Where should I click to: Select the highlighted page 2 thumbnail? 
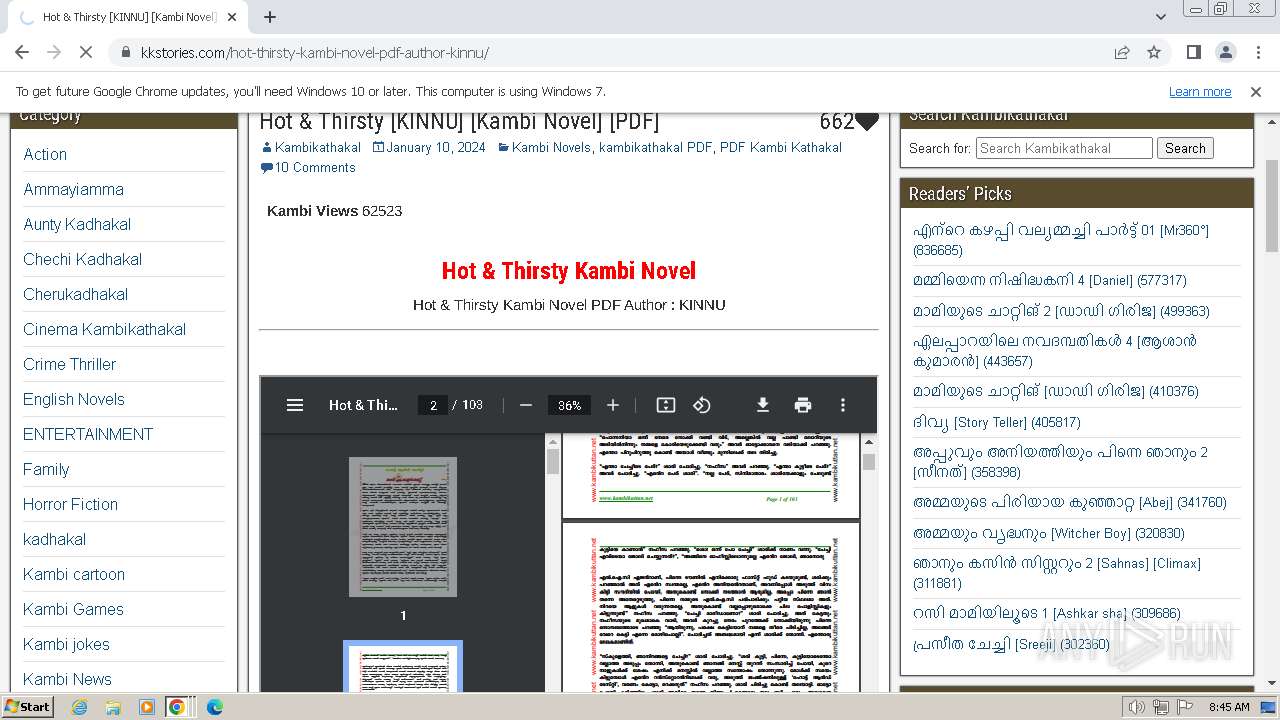(403, 667)
